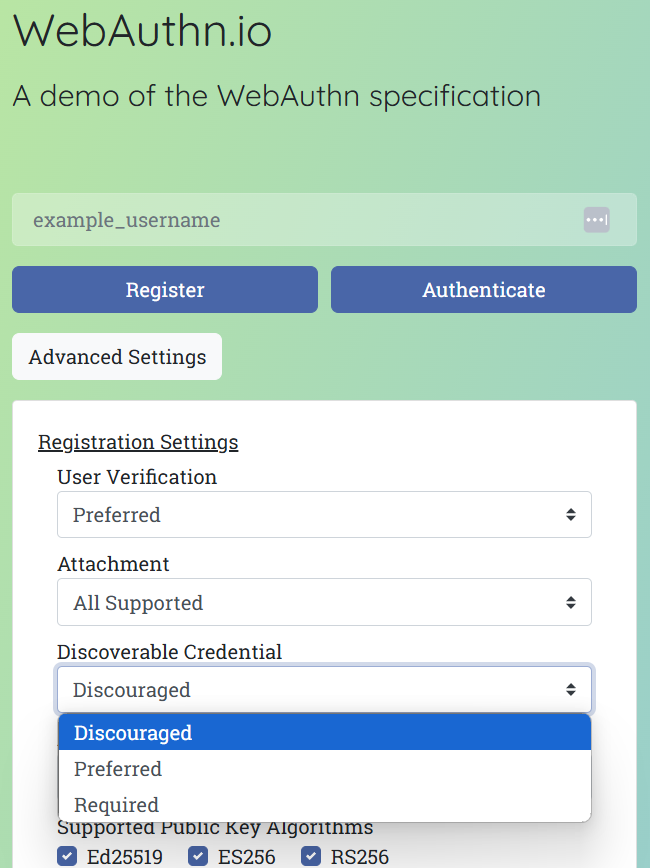Collapse the Advanced Settings panel
Screen dimensions: 650x868
116,356
